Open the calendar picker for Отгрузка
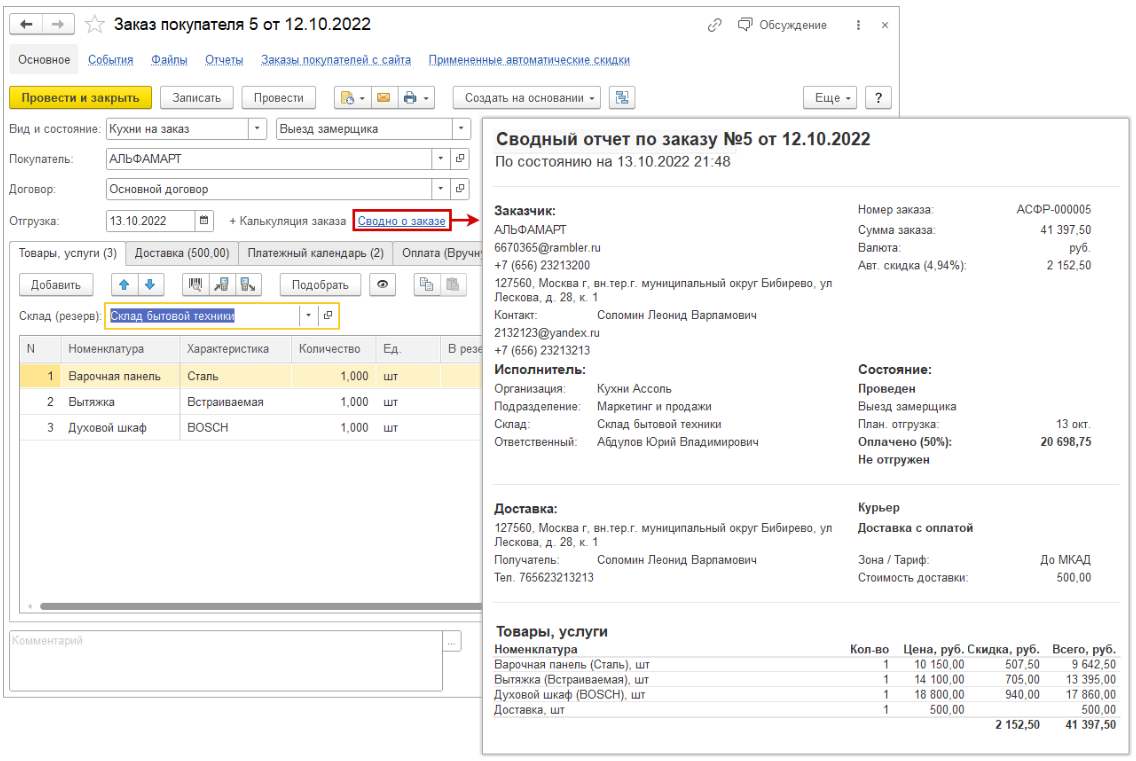 tap(204, 221)
